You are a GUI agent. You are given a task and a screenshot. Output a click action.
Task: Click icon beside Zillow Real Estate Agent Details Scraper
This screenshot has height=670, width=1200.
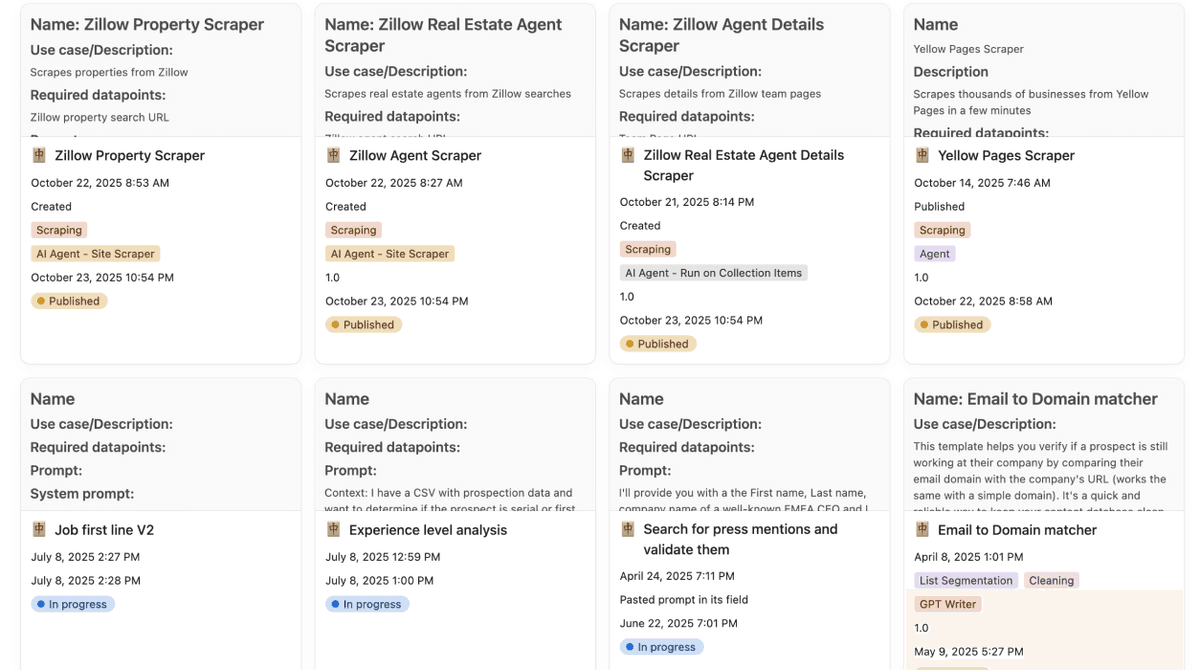pyautogui.click(x=628, y=155)
